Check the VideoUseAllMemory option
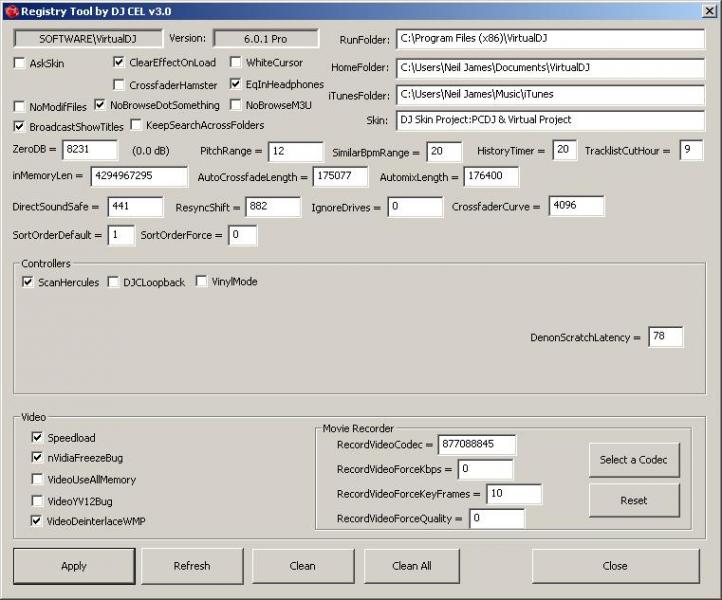The width and height of the screenshot is (722, 600). tap(37, 480)
